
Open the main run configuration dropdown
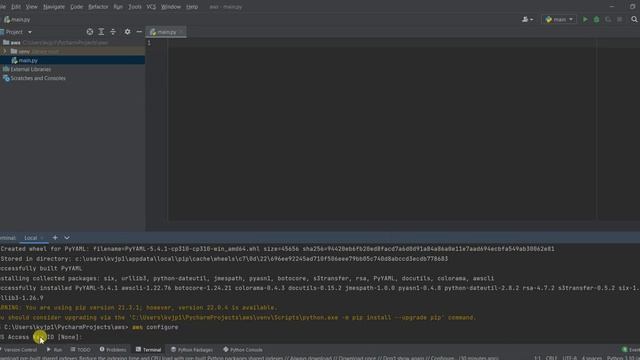click(x=559, y=19)
